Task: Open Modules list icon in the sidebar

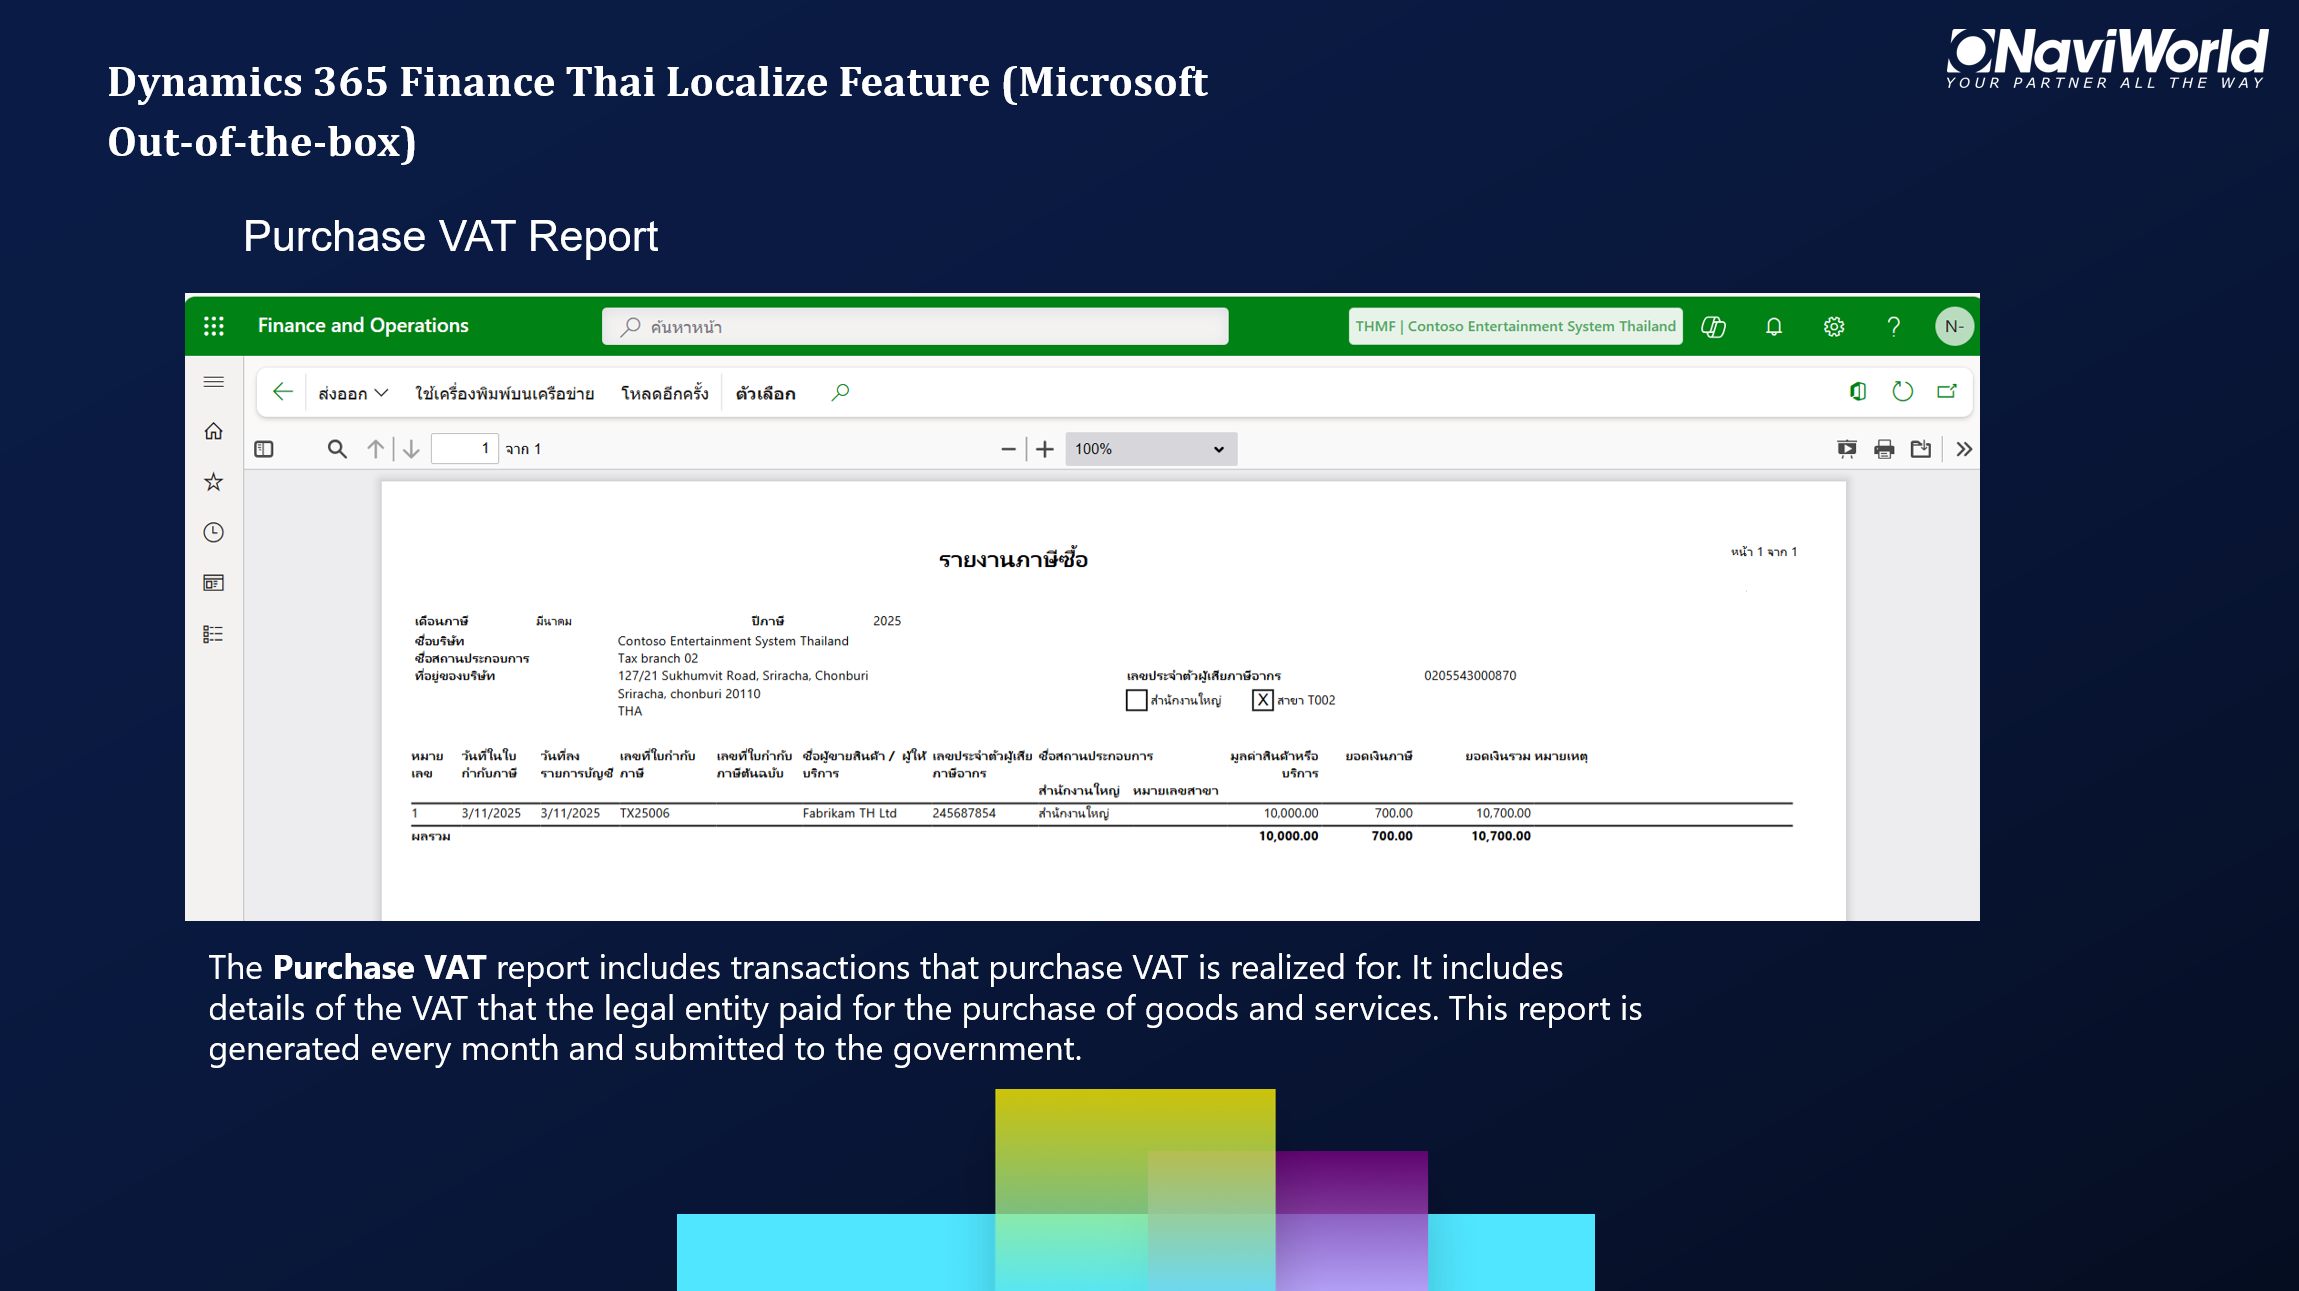Action: click(x=214, y=634)
